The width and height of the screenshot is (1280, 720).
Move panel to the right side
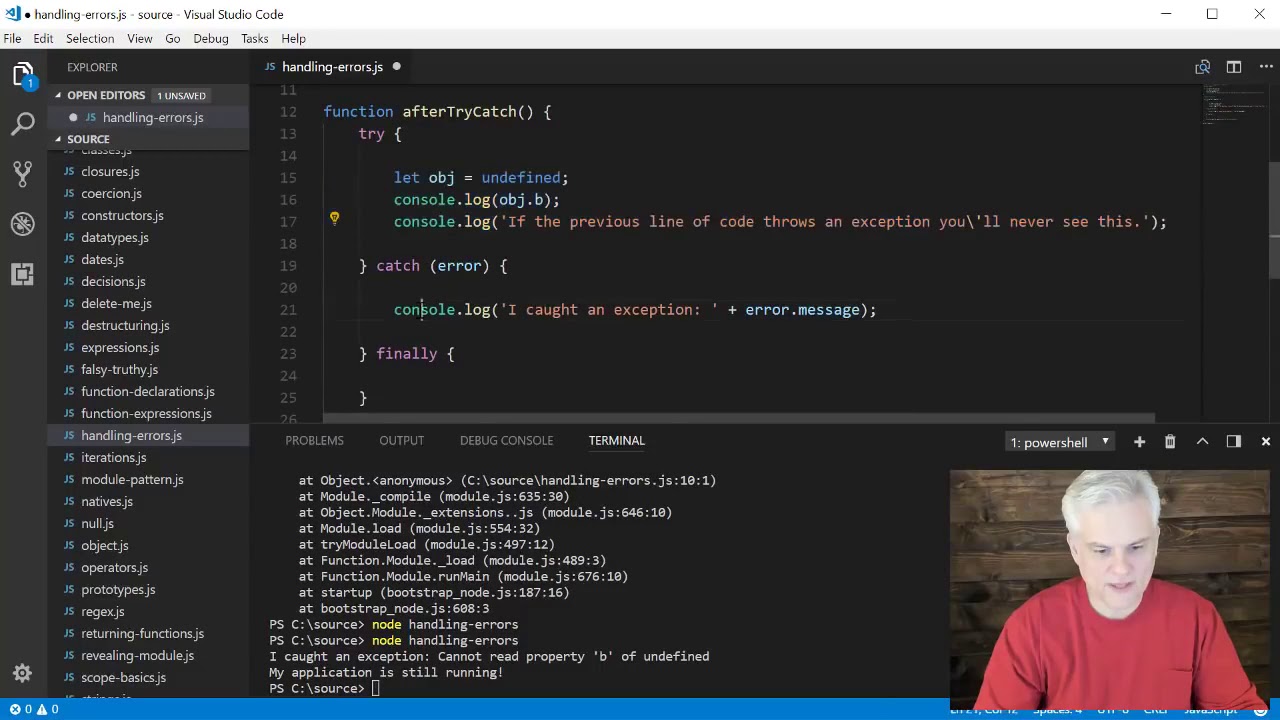click(x=1234, y=442)
